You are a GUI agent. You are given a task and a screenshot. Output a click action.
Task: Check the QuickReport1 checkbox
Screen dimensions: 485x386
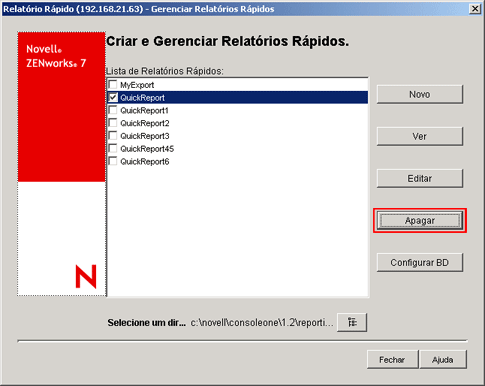(113, 110)
